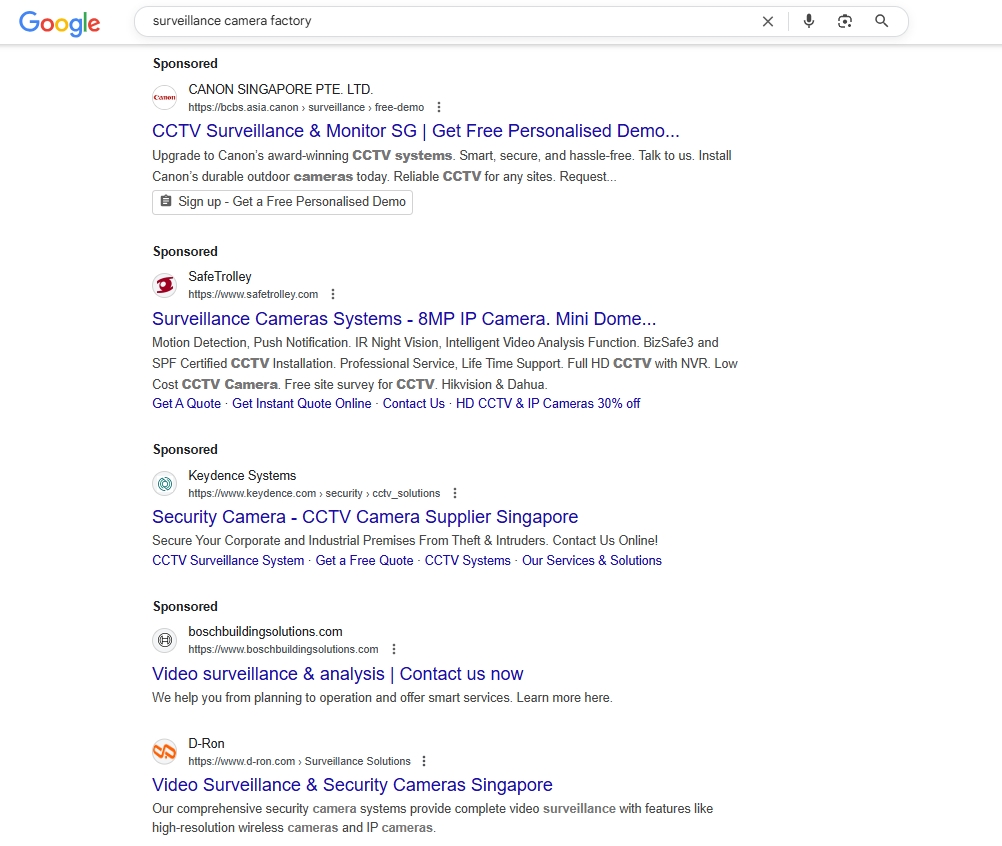Open three-dot menu for D-Ron result
Viewport: 1002px width, 846px height.
tap(424, 761)
